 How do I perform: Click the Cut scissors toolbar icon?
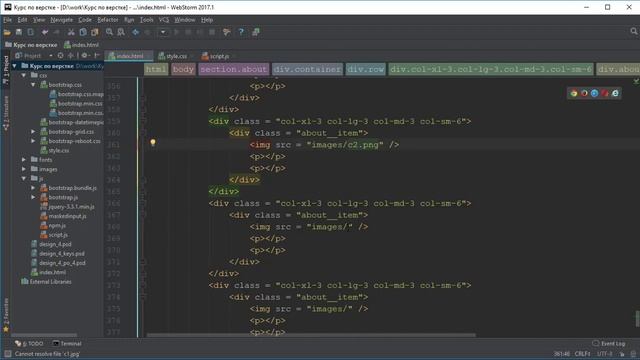71,32
